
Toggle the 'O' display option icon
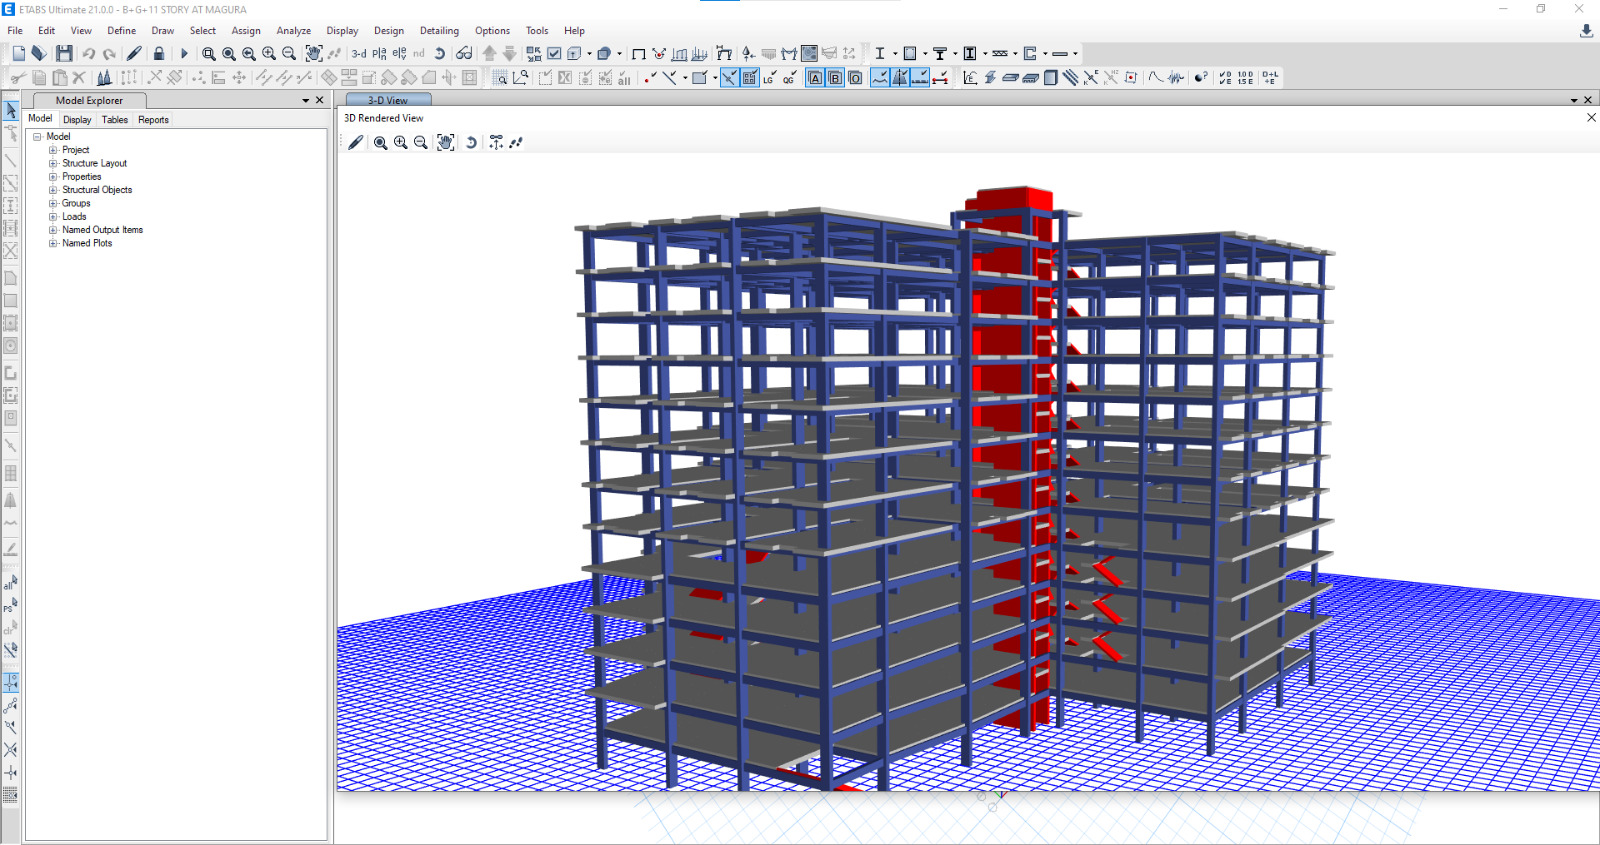coord(855,78)
